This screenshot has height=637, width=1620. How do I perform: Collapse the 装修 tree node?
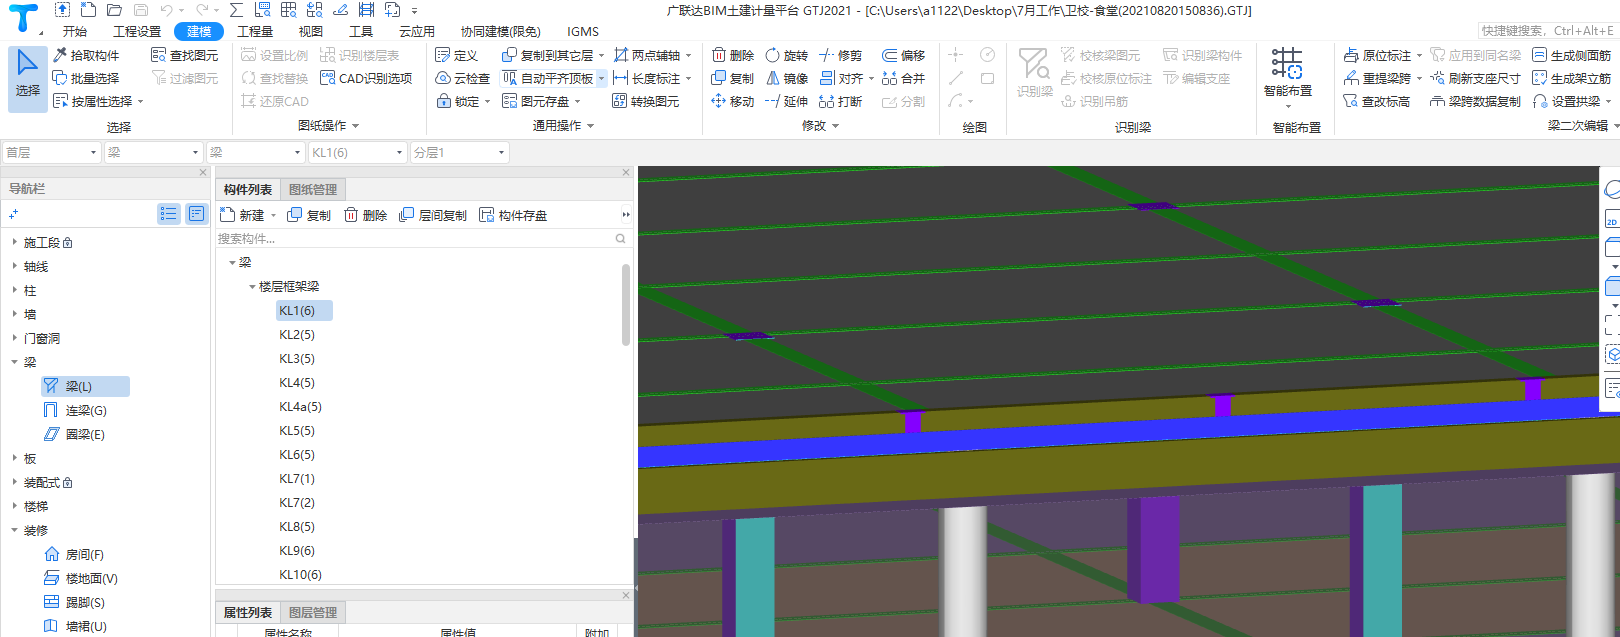(x=15, y=530)
